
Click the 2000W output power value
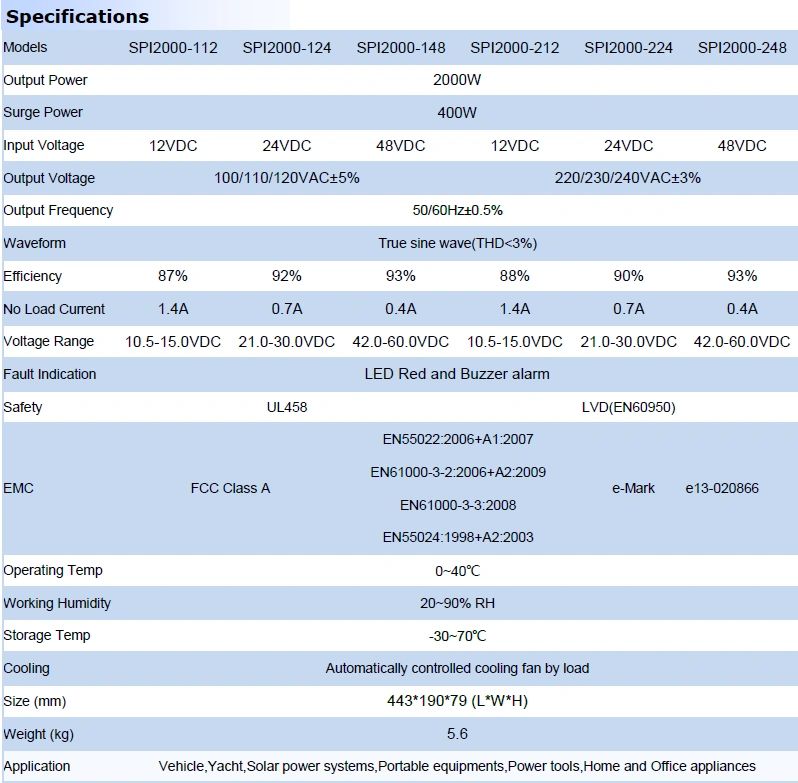point(457,80)
